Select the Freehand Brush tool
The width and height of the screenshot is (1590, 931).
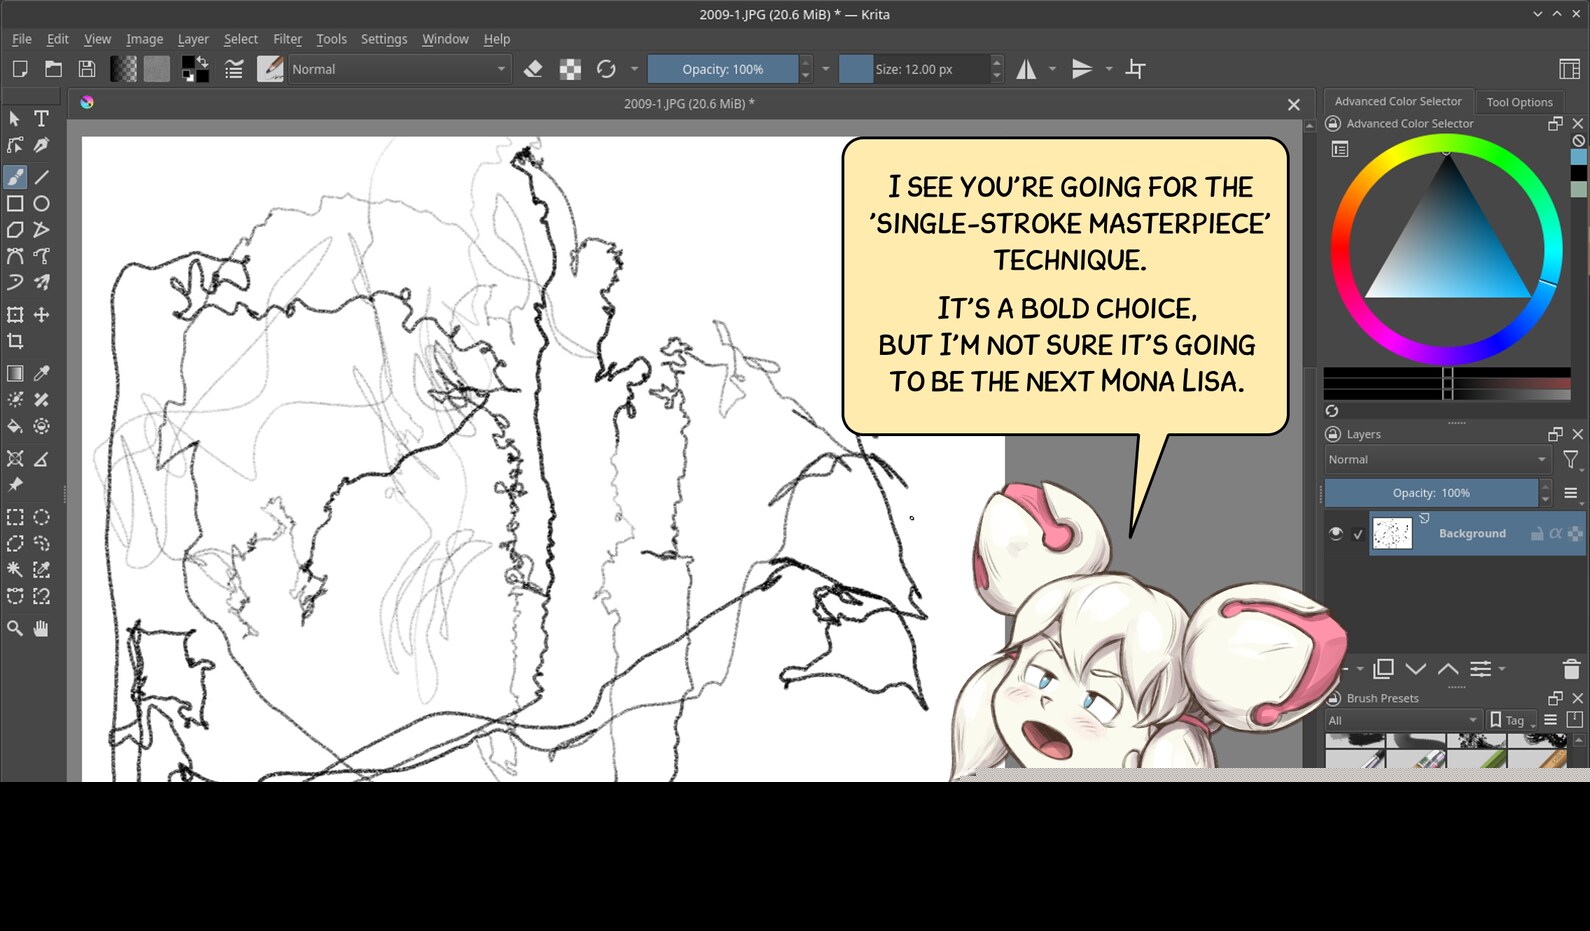tap(15, 177)
